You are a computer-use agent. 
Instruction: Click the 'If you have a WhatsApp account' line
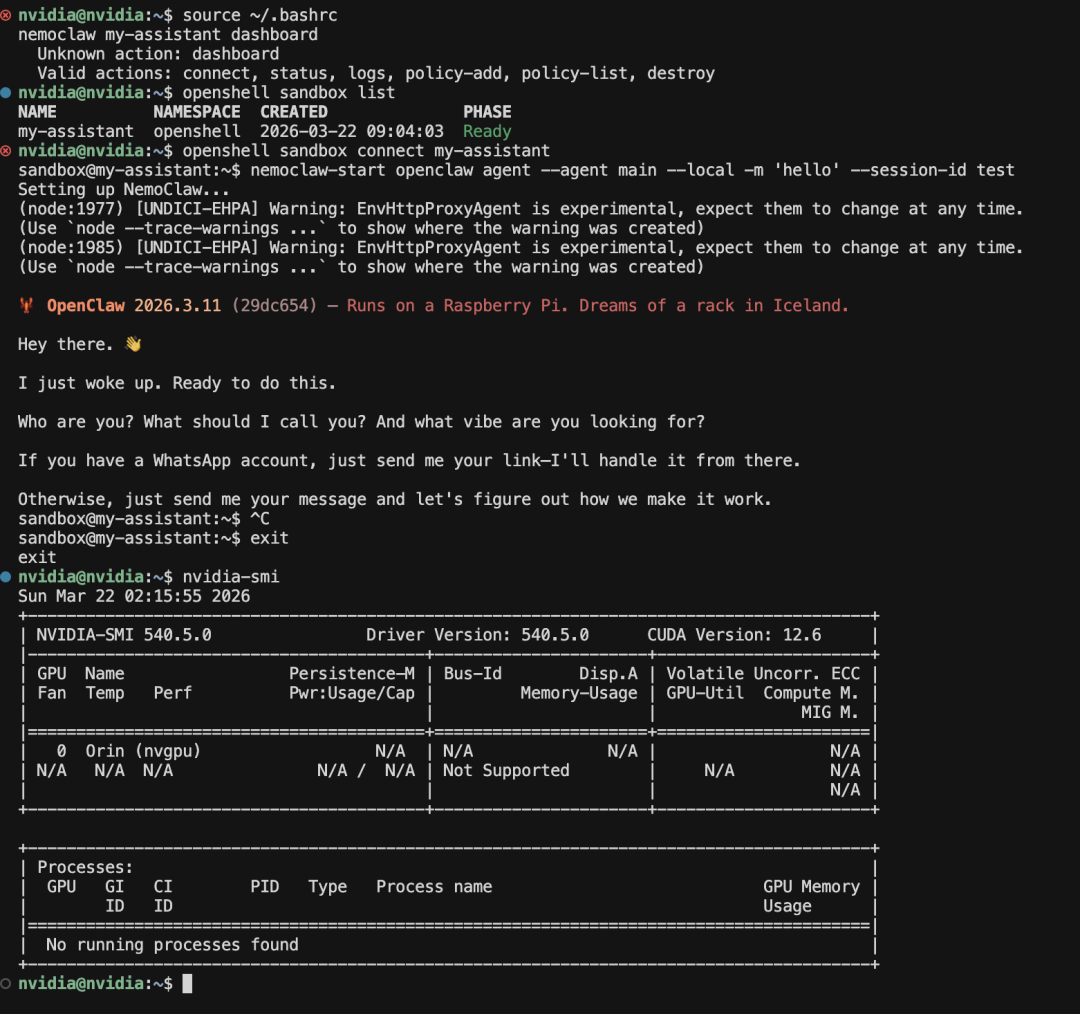pos(409,460)
